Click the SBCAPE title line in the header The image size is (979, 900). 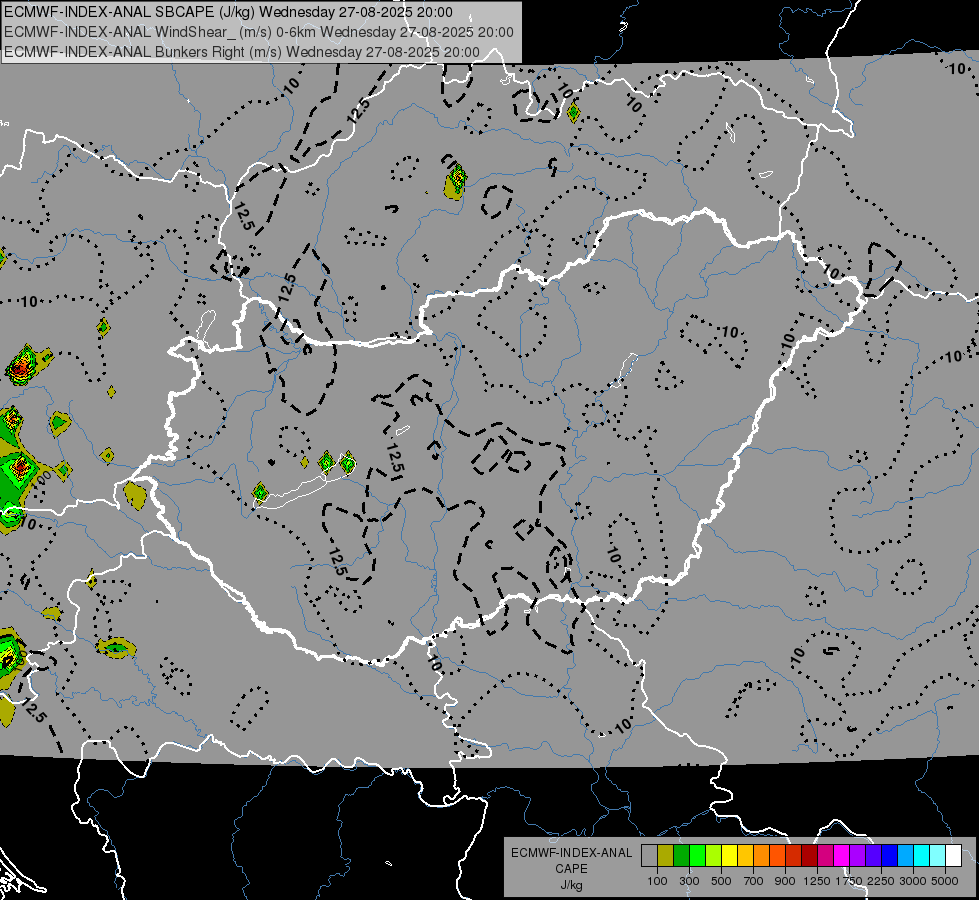coord(228,12)
